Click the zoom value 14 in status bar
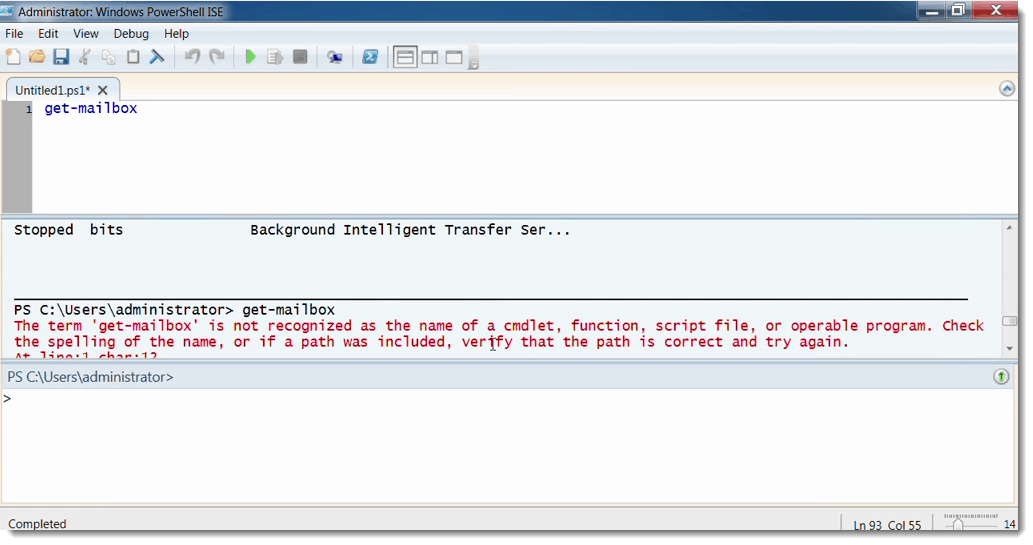The width and height of the screenshot is (1033, 545). [x=1009, y=525]
